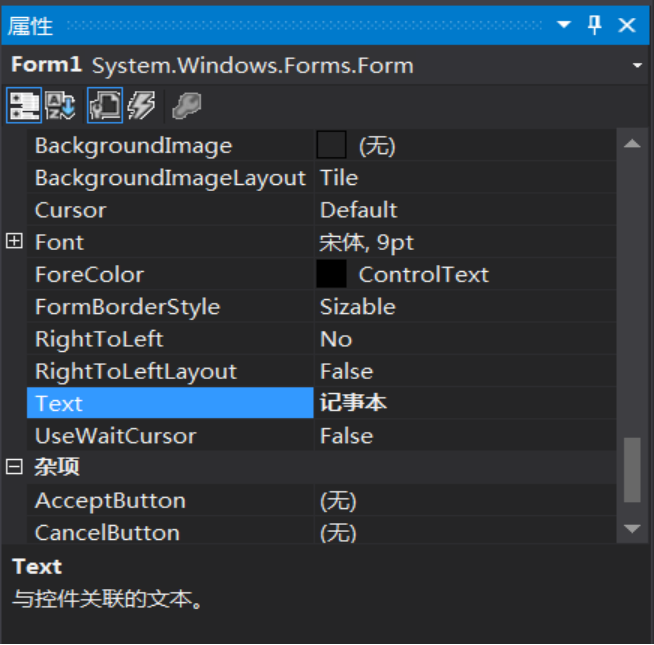Open Property Pages wrench icon
The height and width of the screenshot is (645, 654).
(x=183, y=106)
